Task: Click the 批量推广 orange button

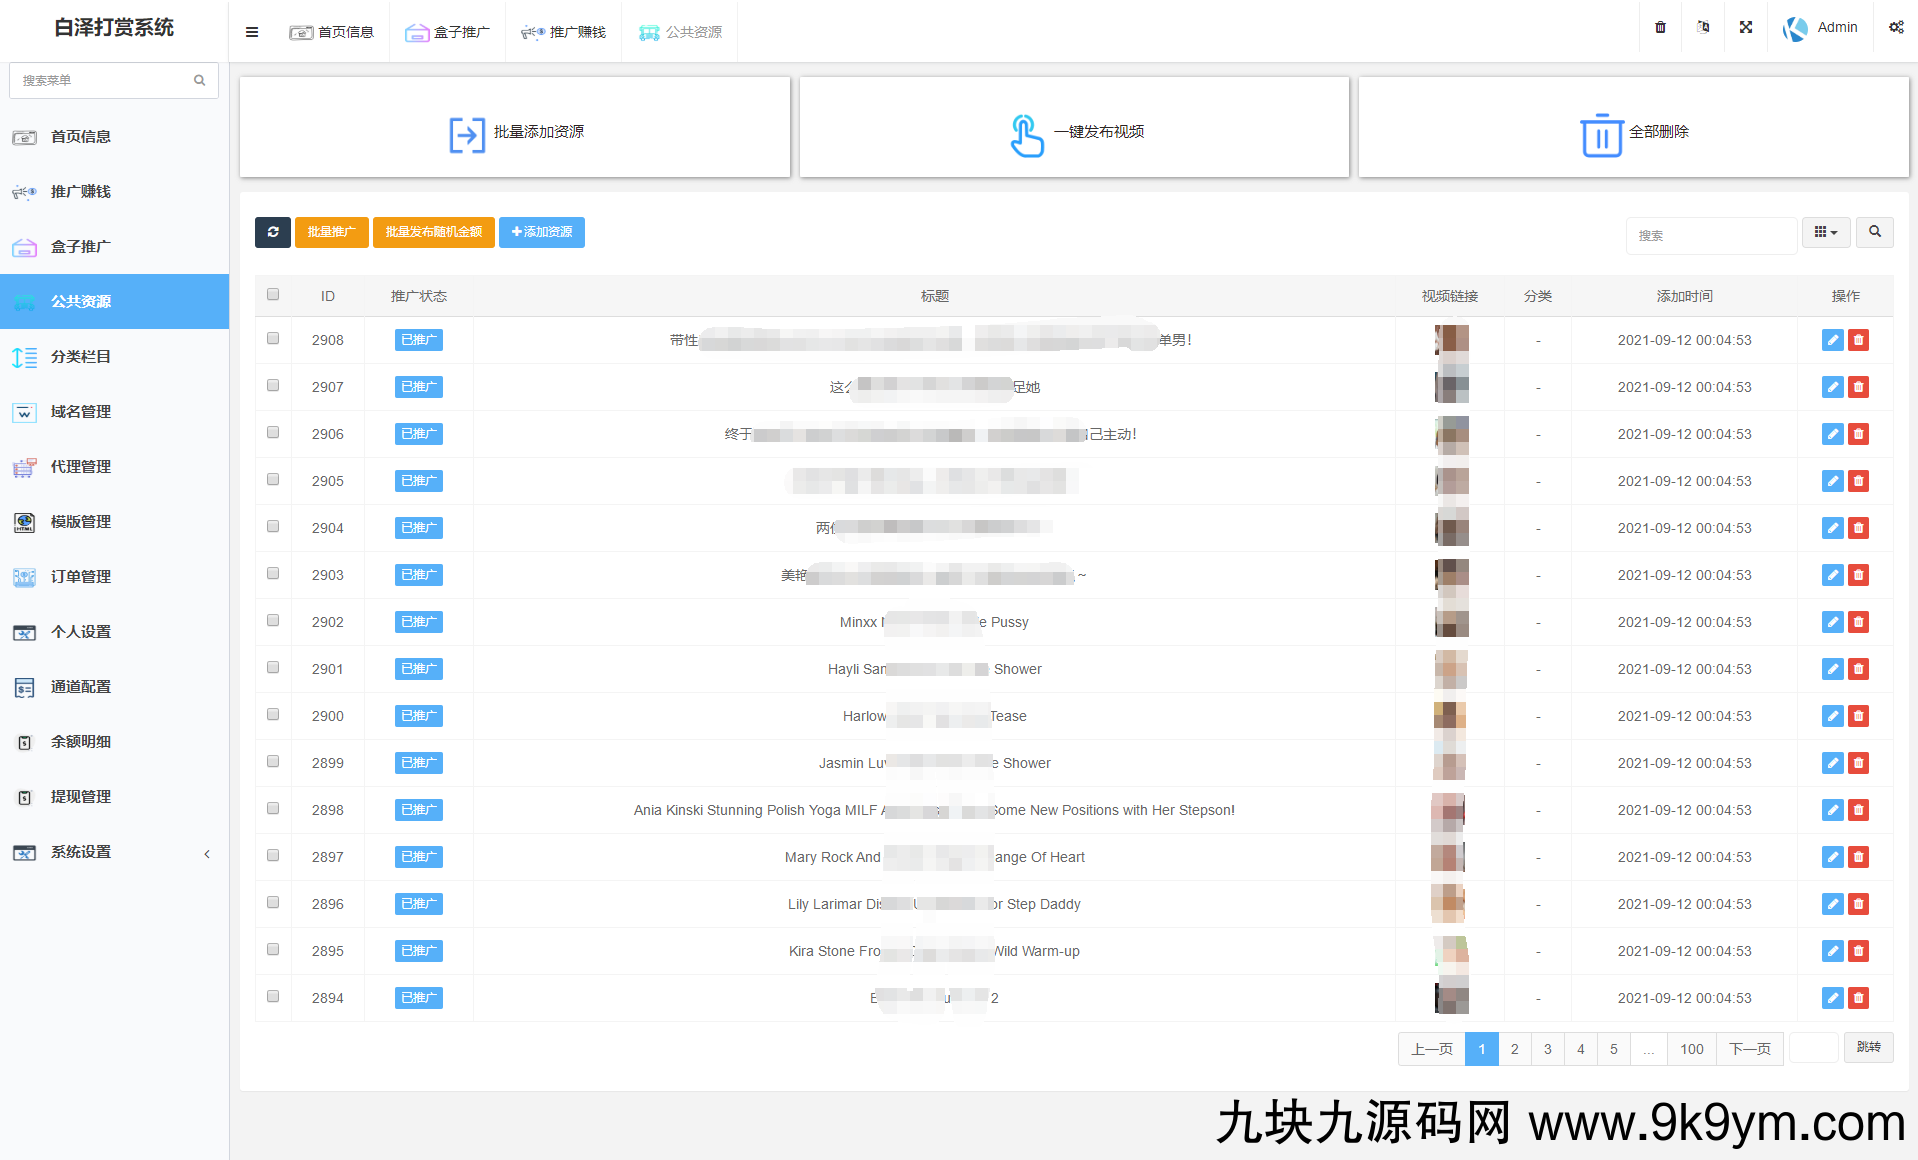Action: [331, 232]
